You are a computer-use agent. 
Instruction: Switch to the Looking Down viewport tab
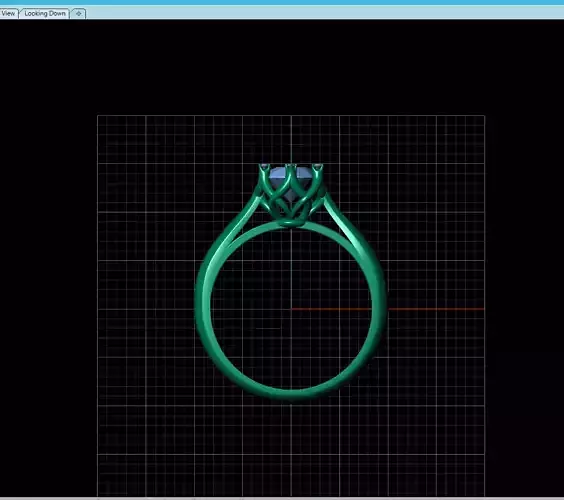pyautogui.click(x=45, y=14)
